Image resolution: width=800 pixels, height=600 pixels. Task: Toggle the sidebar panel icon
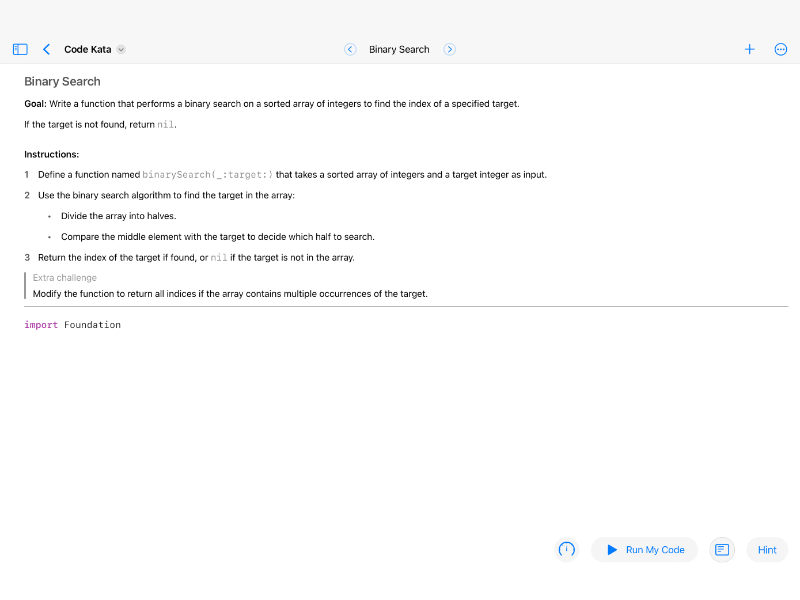point(20,49)
